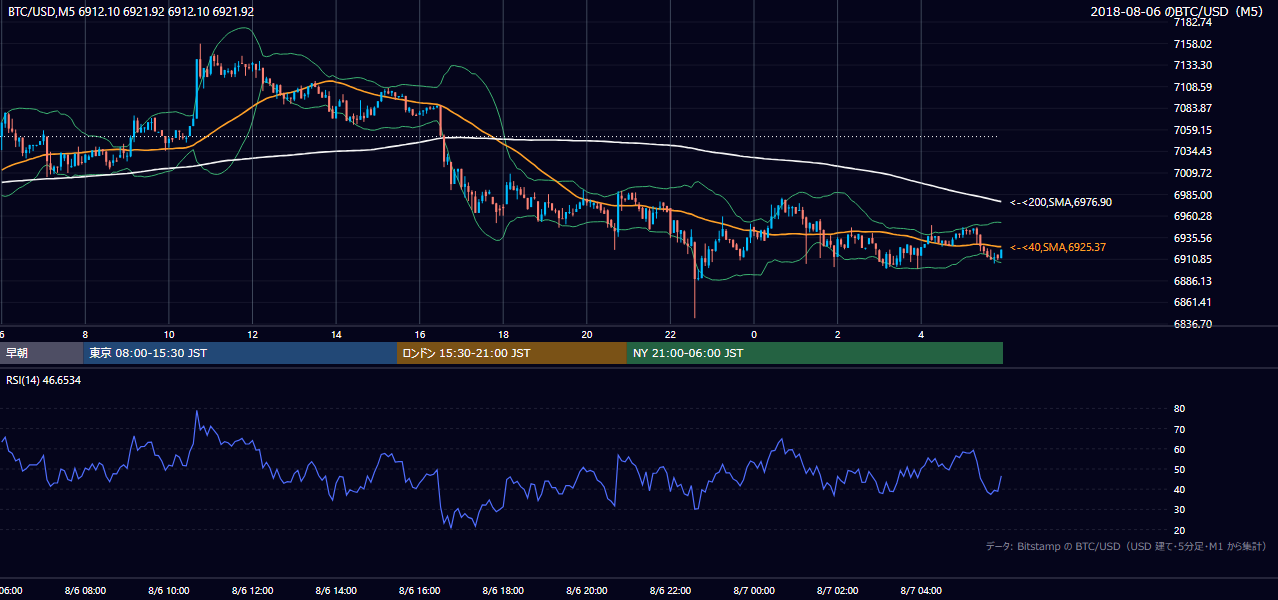This screenshot has height=600, width=1278.
Task: Select price axis label 7083.87
Action: (1193, 108)
